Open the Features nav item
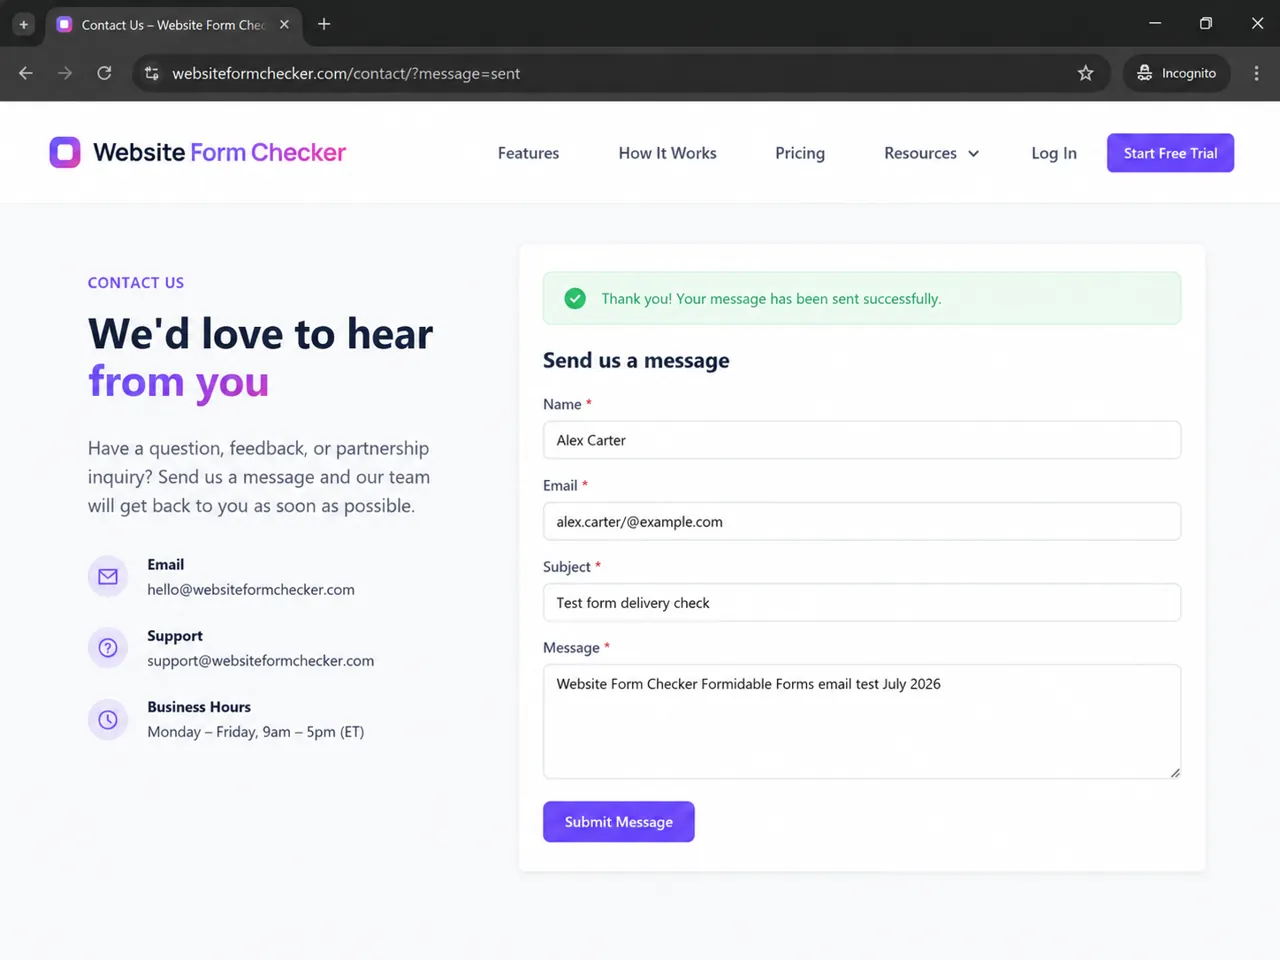Image resolution: width=1280 pixels, height=960 pixels. pyautogui.click(x=528, y=153)
